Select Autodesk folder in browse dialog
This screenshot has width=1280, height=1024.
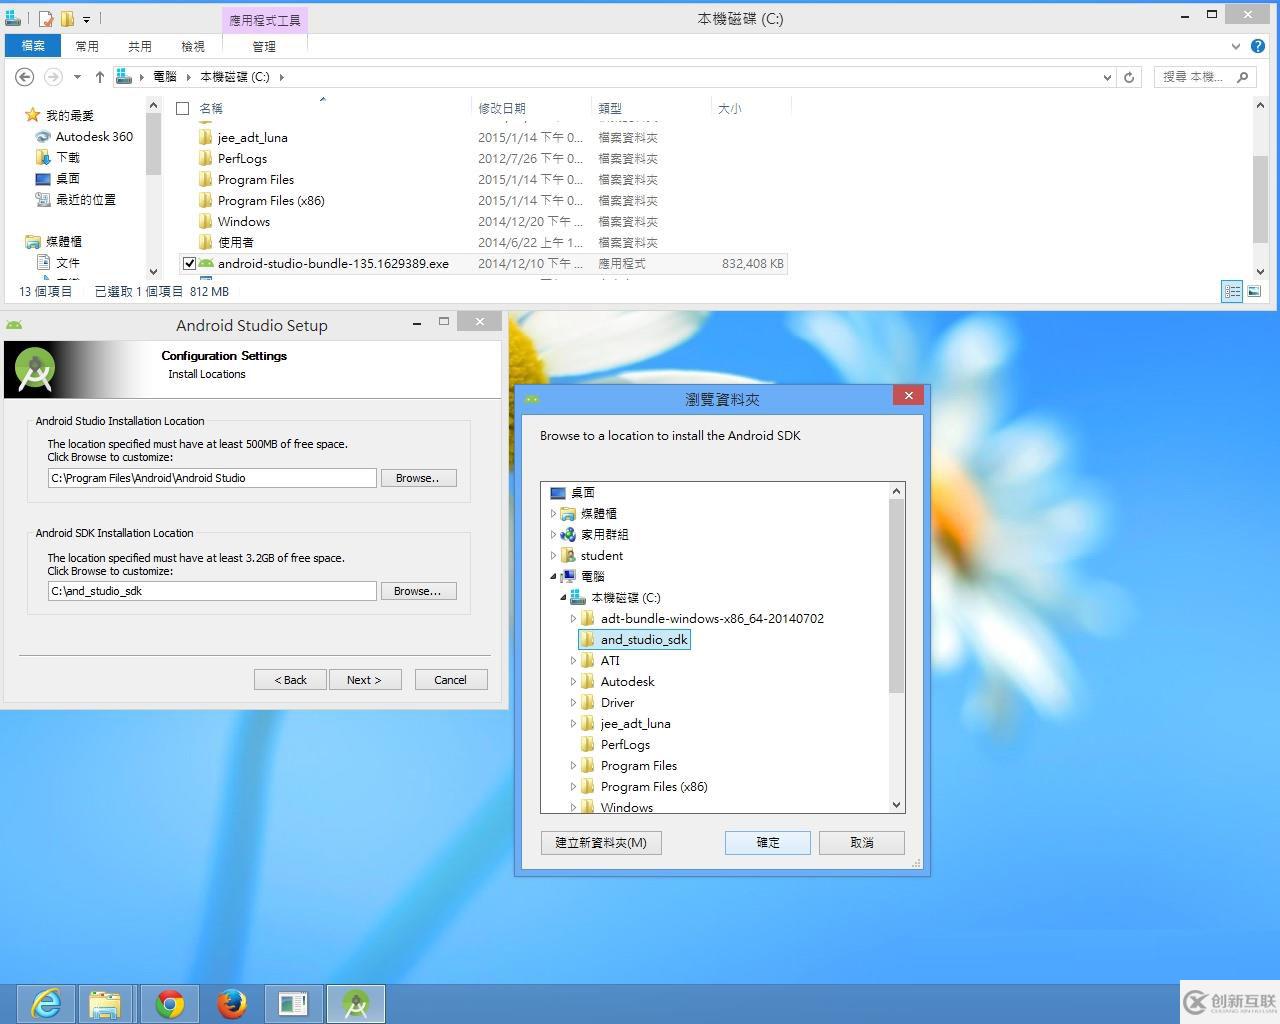[627, 681]
